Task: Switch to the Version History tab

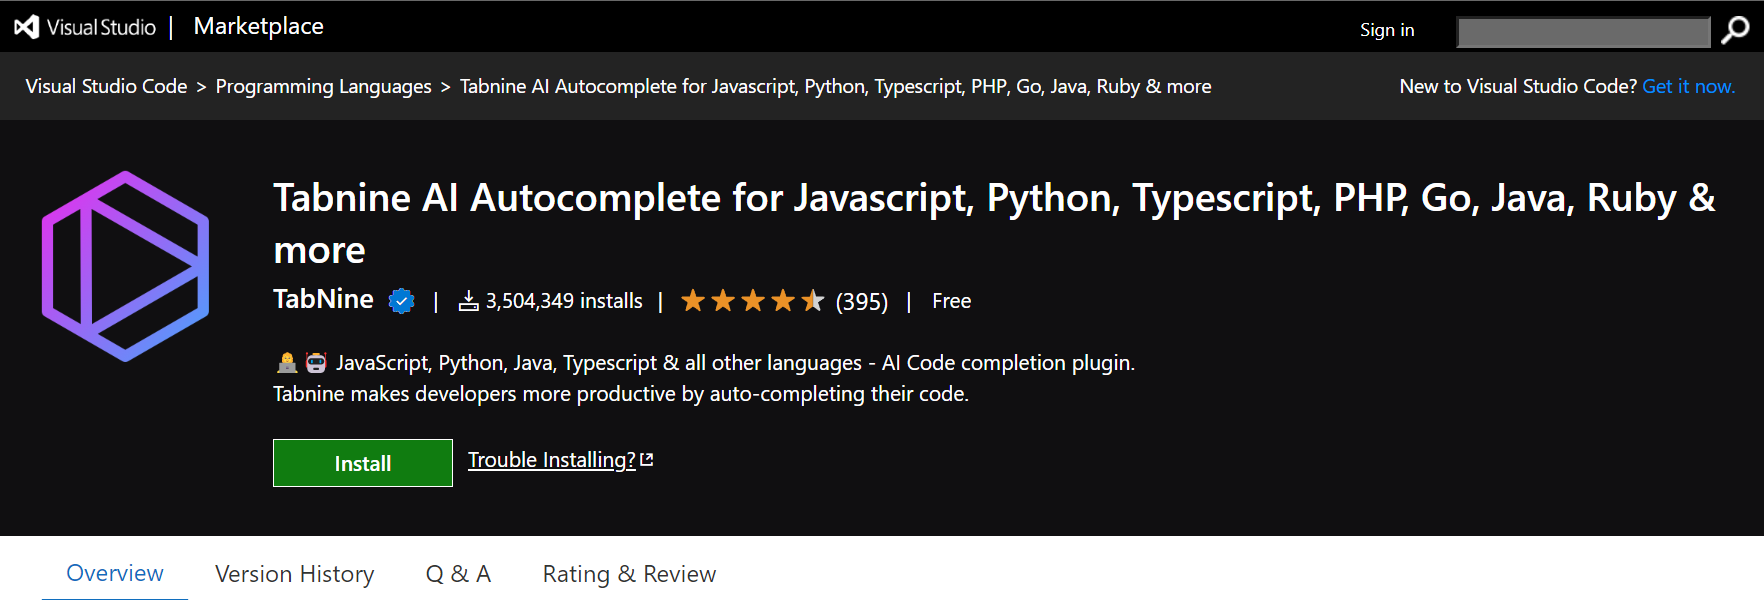Action: pos(295,574)
